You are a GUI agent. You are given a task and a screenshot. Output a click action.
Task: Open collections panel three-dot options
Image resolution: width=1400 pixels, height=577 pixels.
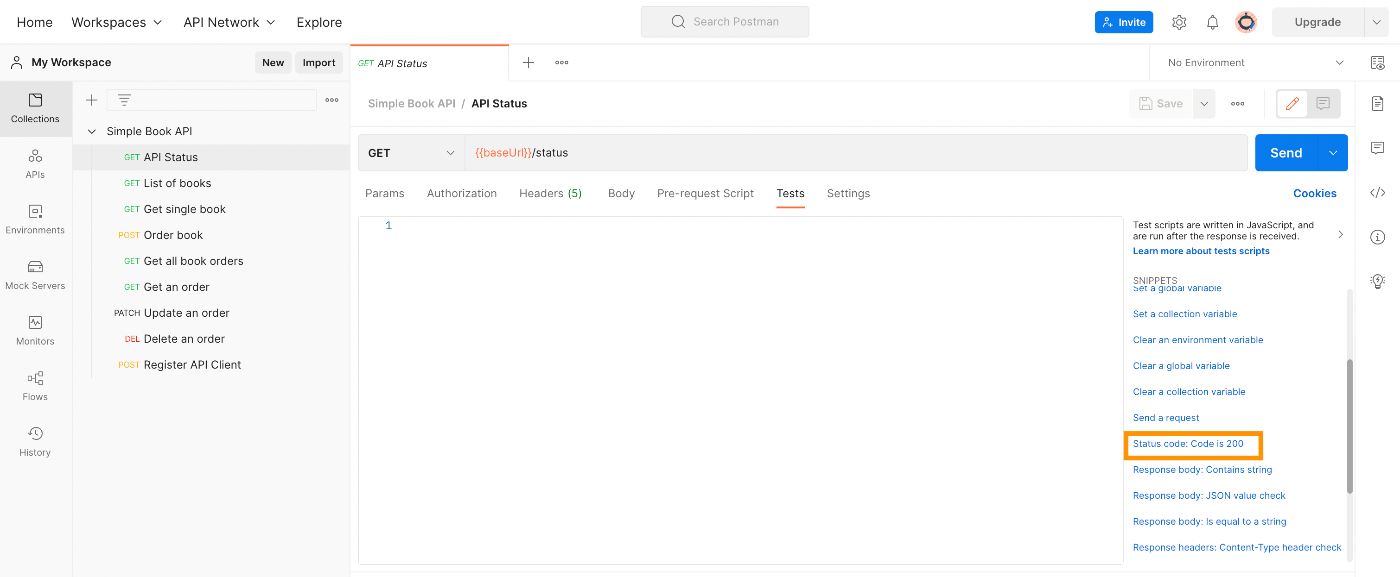[x=332, y=100]
